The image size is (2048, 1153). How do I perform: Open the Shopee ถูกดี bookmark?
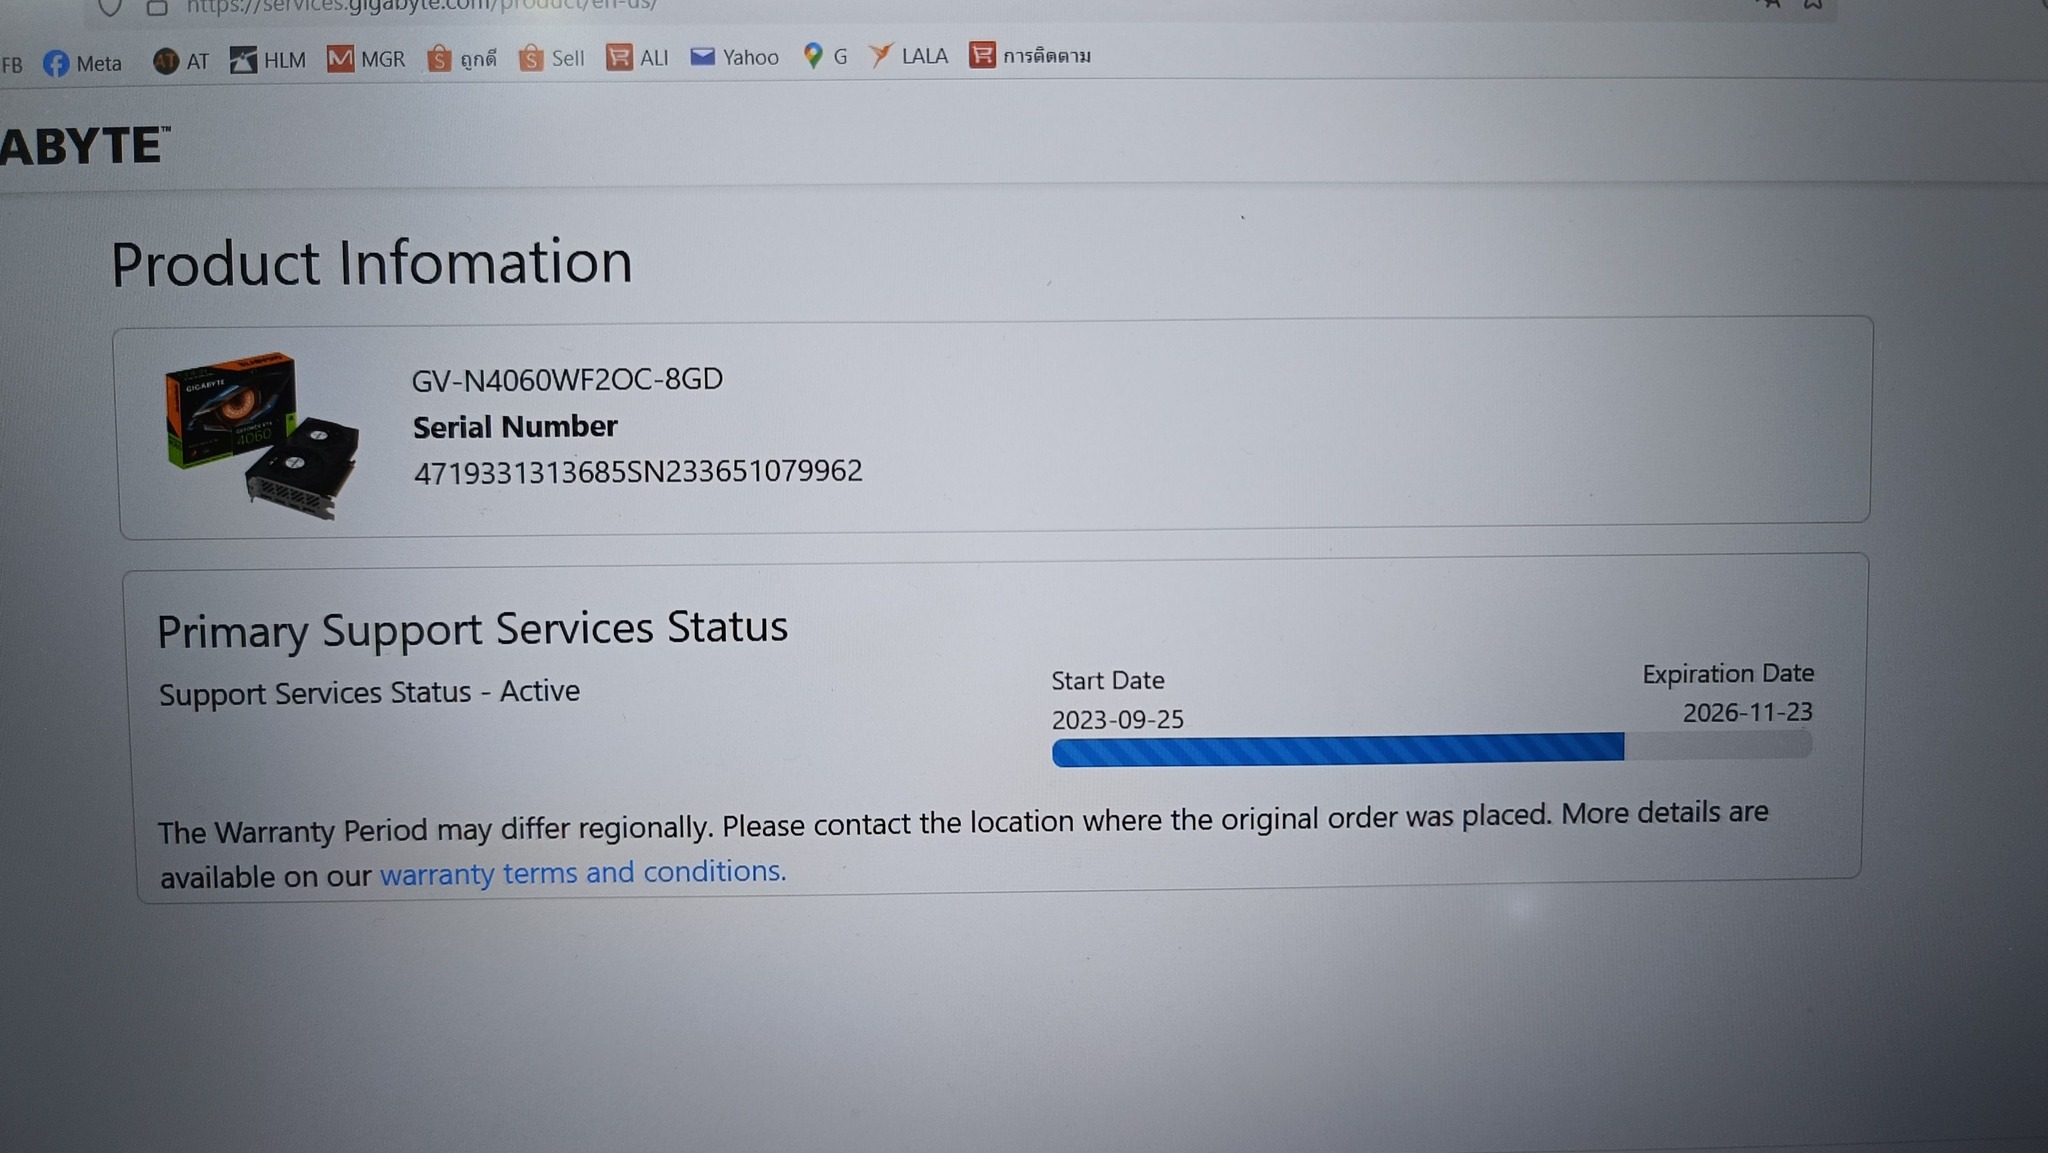tap(462, 58)
